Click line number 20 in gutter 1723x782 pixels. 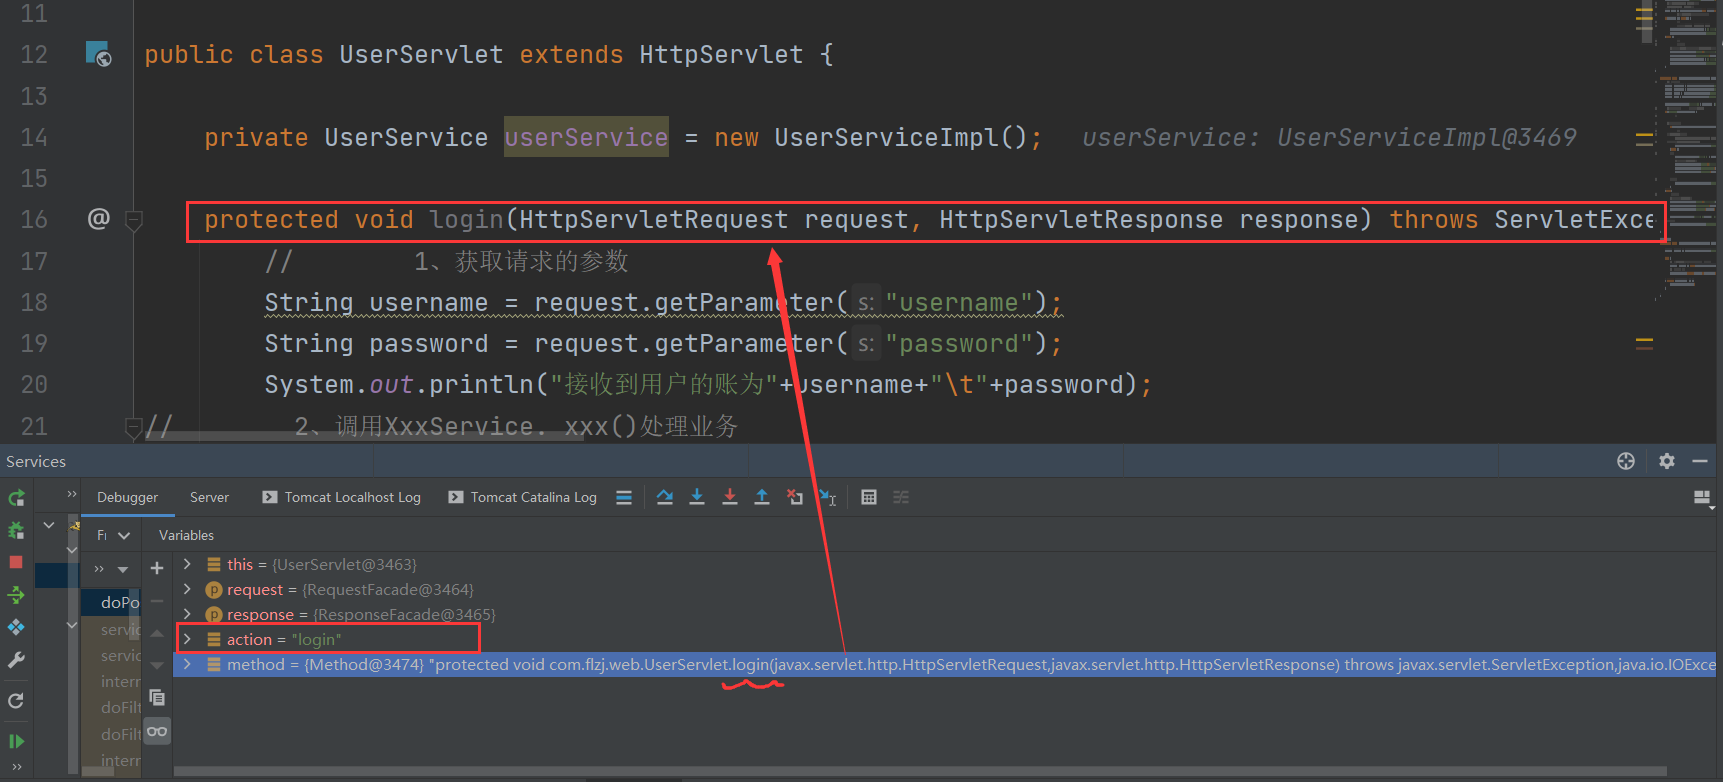click(34, 384)
